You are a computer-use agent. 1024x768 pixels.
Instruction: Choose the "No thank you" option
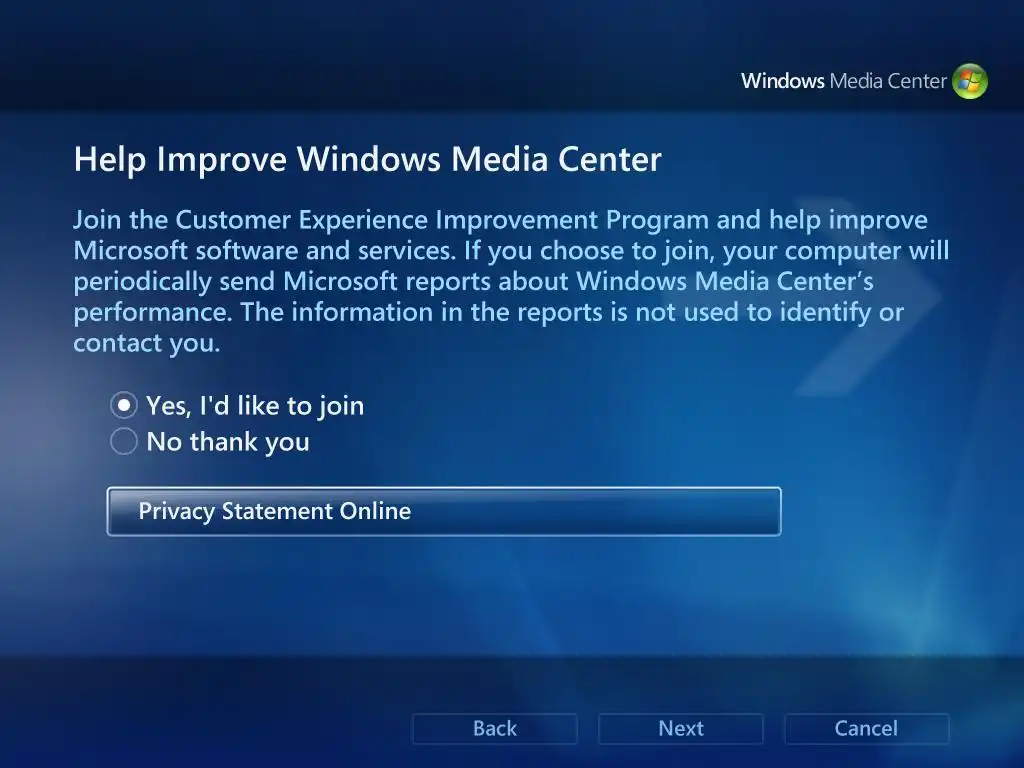pos(123,441)
